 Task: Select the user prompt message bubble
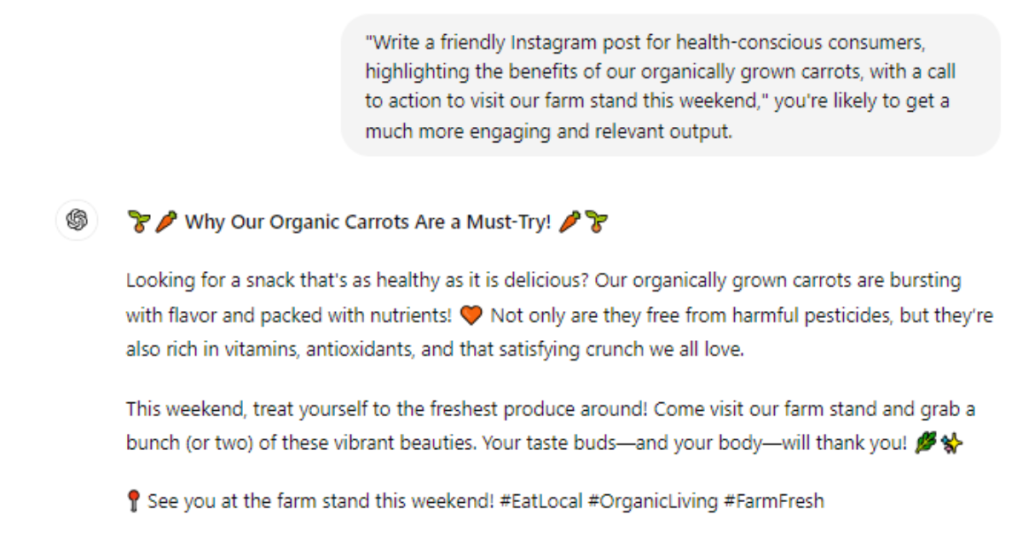(670, 86)
